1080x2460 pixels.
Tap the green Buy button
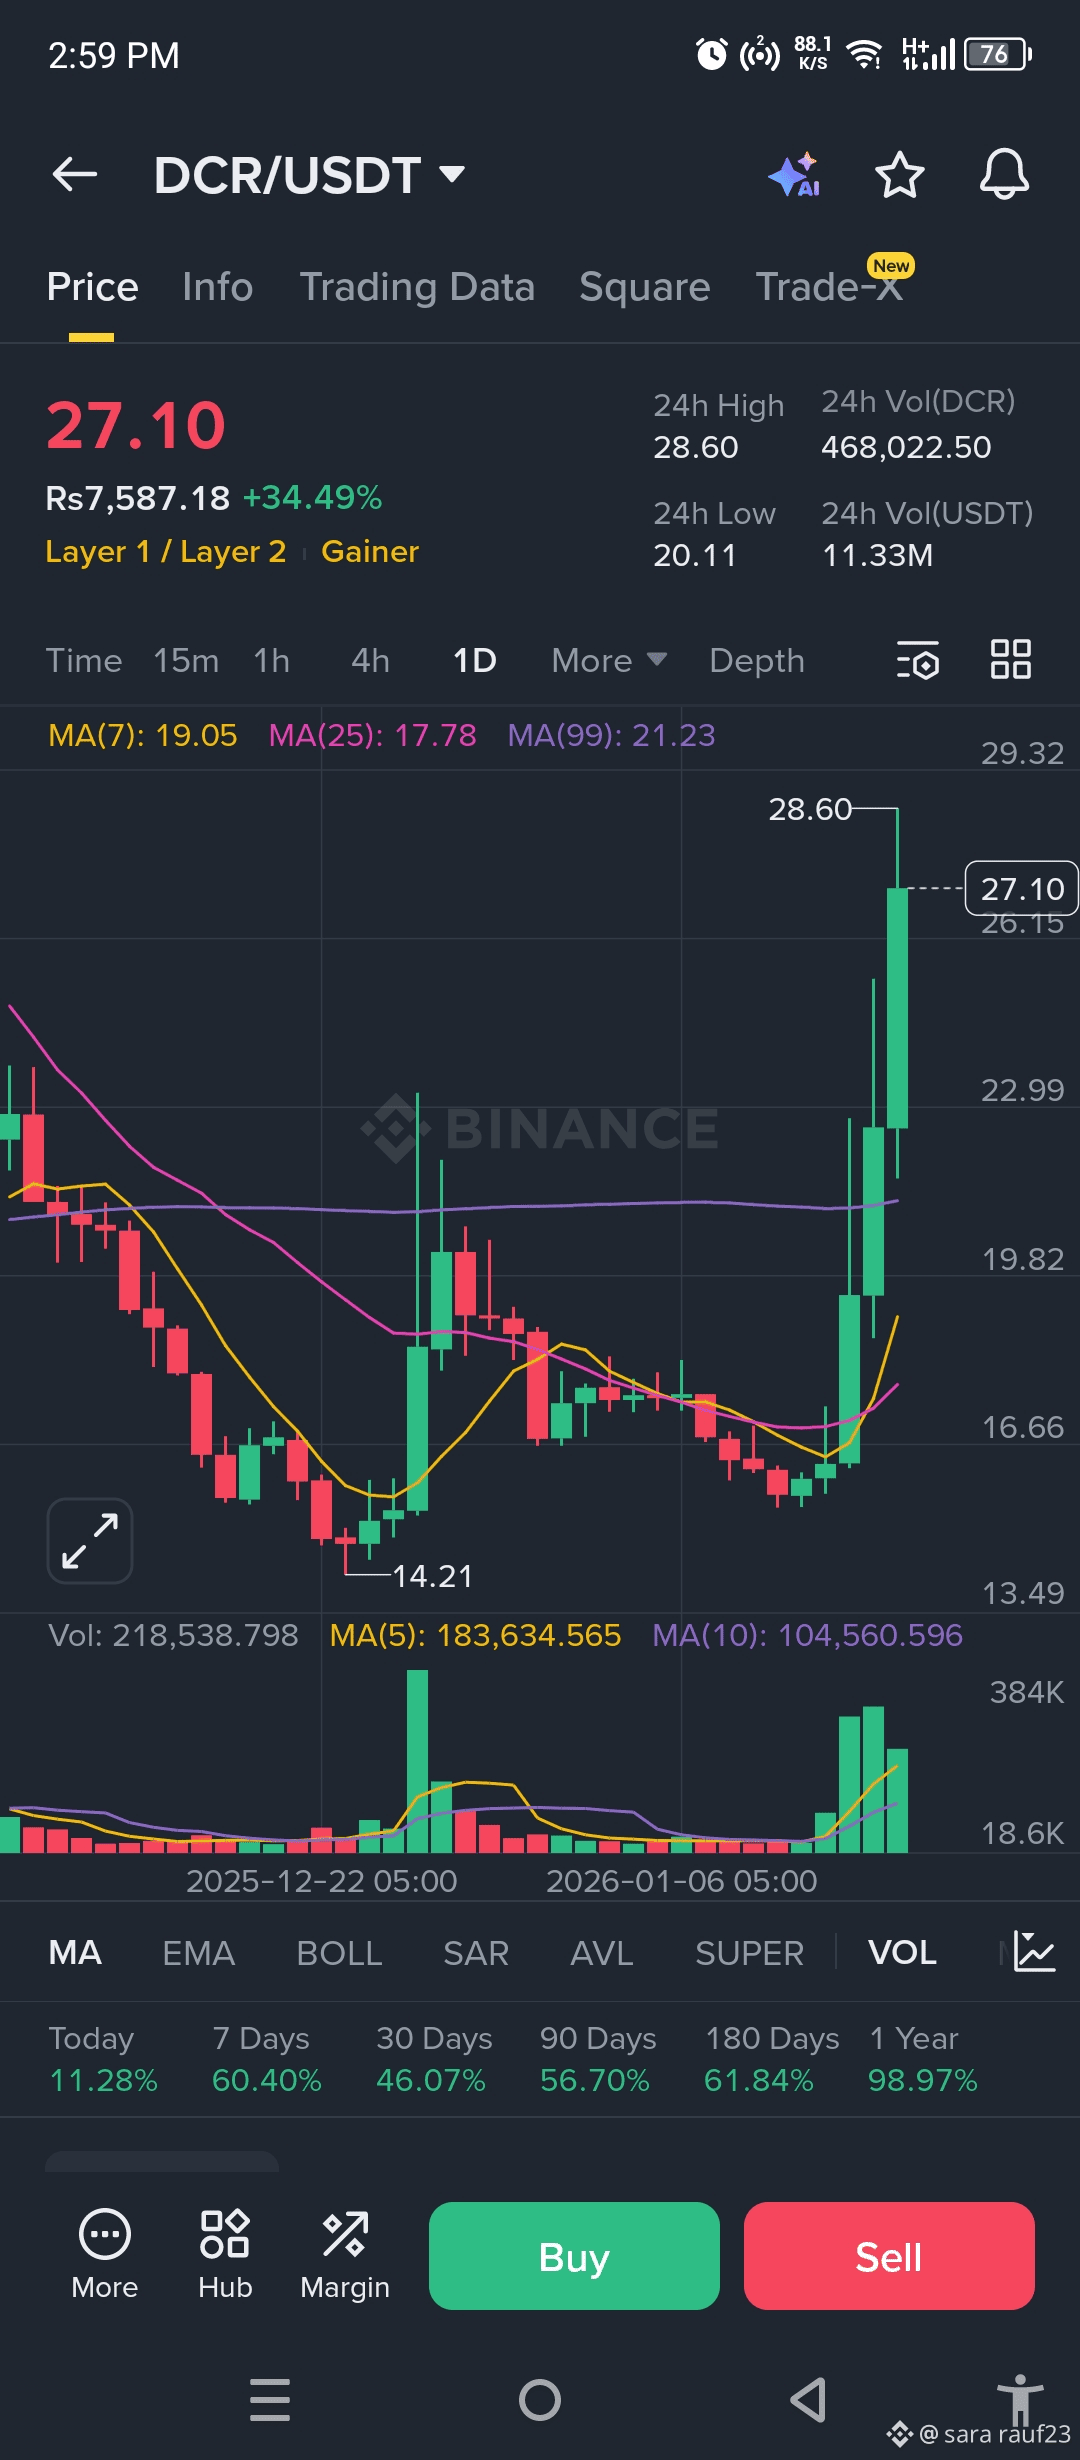(574, 2256)
